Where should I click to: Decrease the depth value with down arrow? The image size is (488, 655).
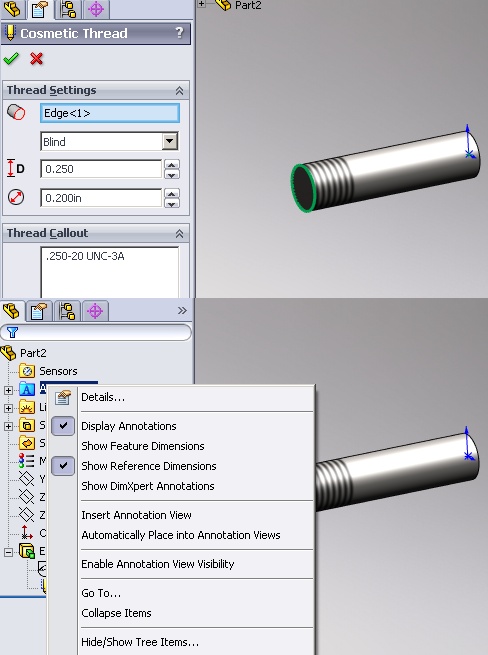pyautogui.click(x=172, y=175)
